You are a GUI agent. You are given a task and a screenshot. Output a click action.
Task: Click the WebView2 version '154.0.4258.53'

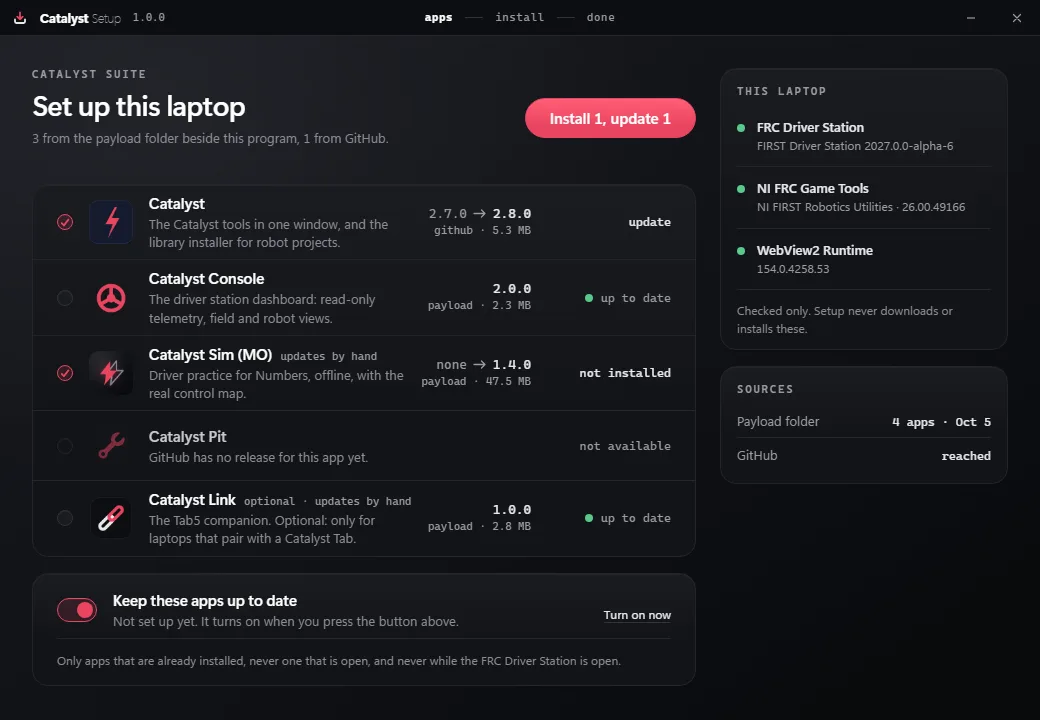coord(793,269)
